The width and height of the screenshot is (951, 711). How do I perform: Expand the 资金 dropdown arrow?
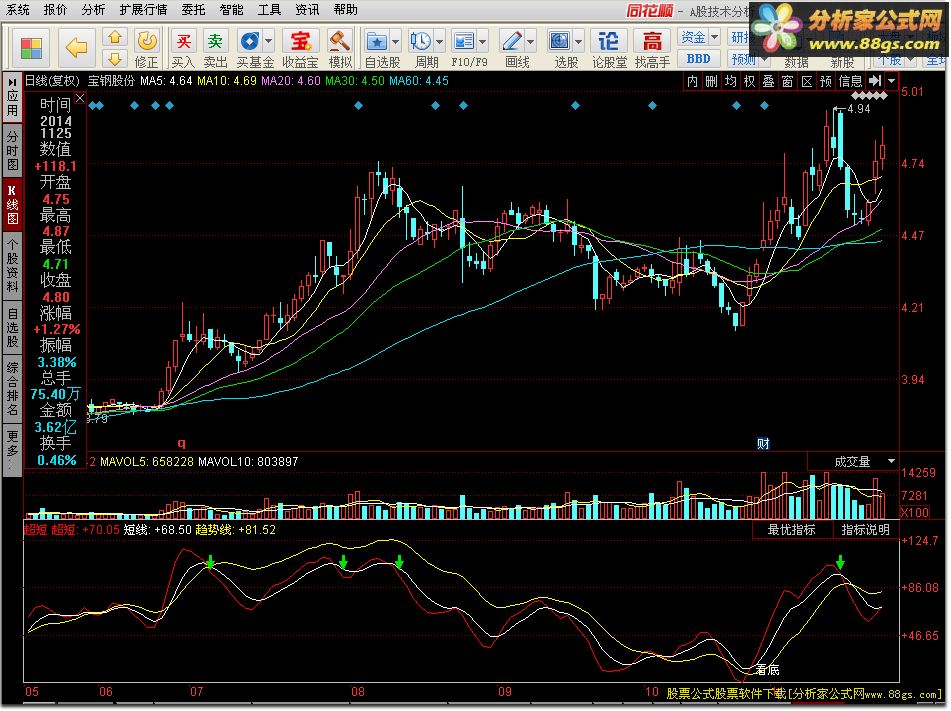[714, 37]
